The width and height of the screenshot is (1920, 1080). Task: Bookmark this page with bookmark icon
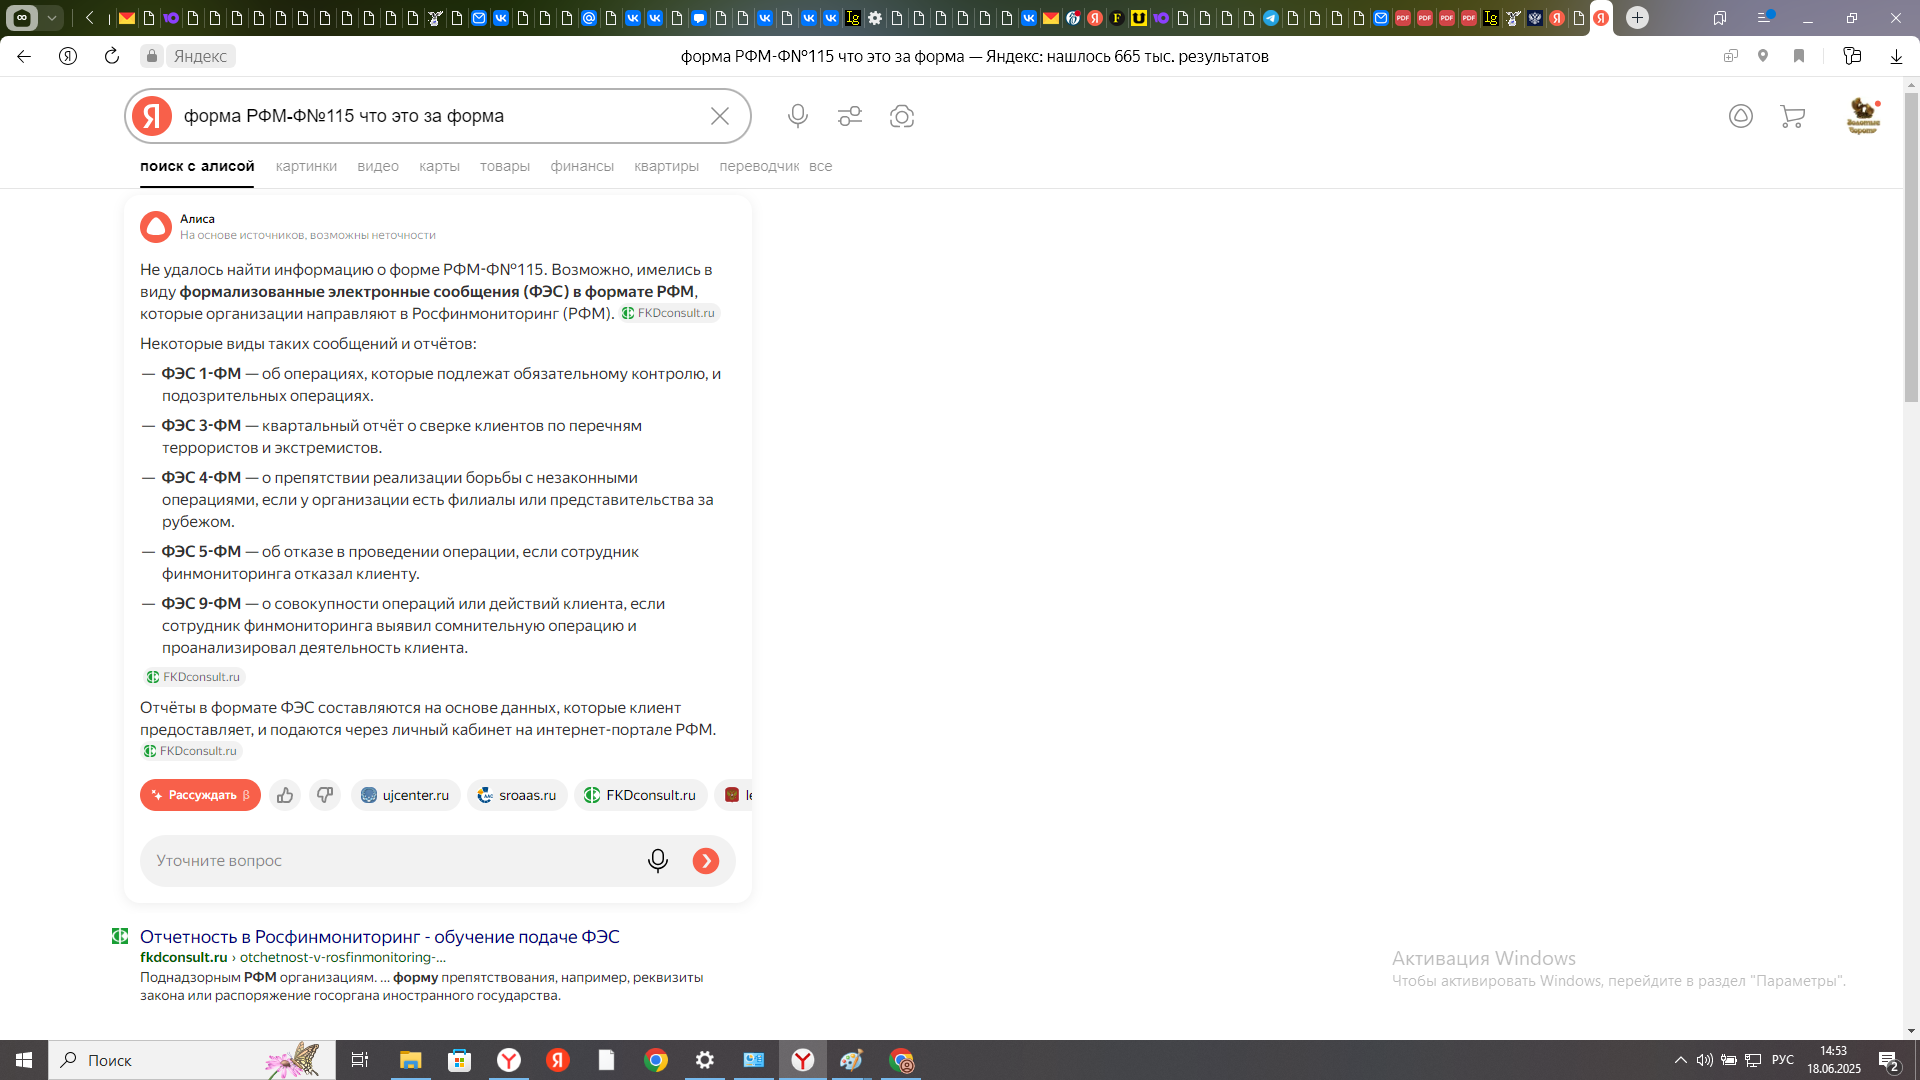coord(1799,56)
